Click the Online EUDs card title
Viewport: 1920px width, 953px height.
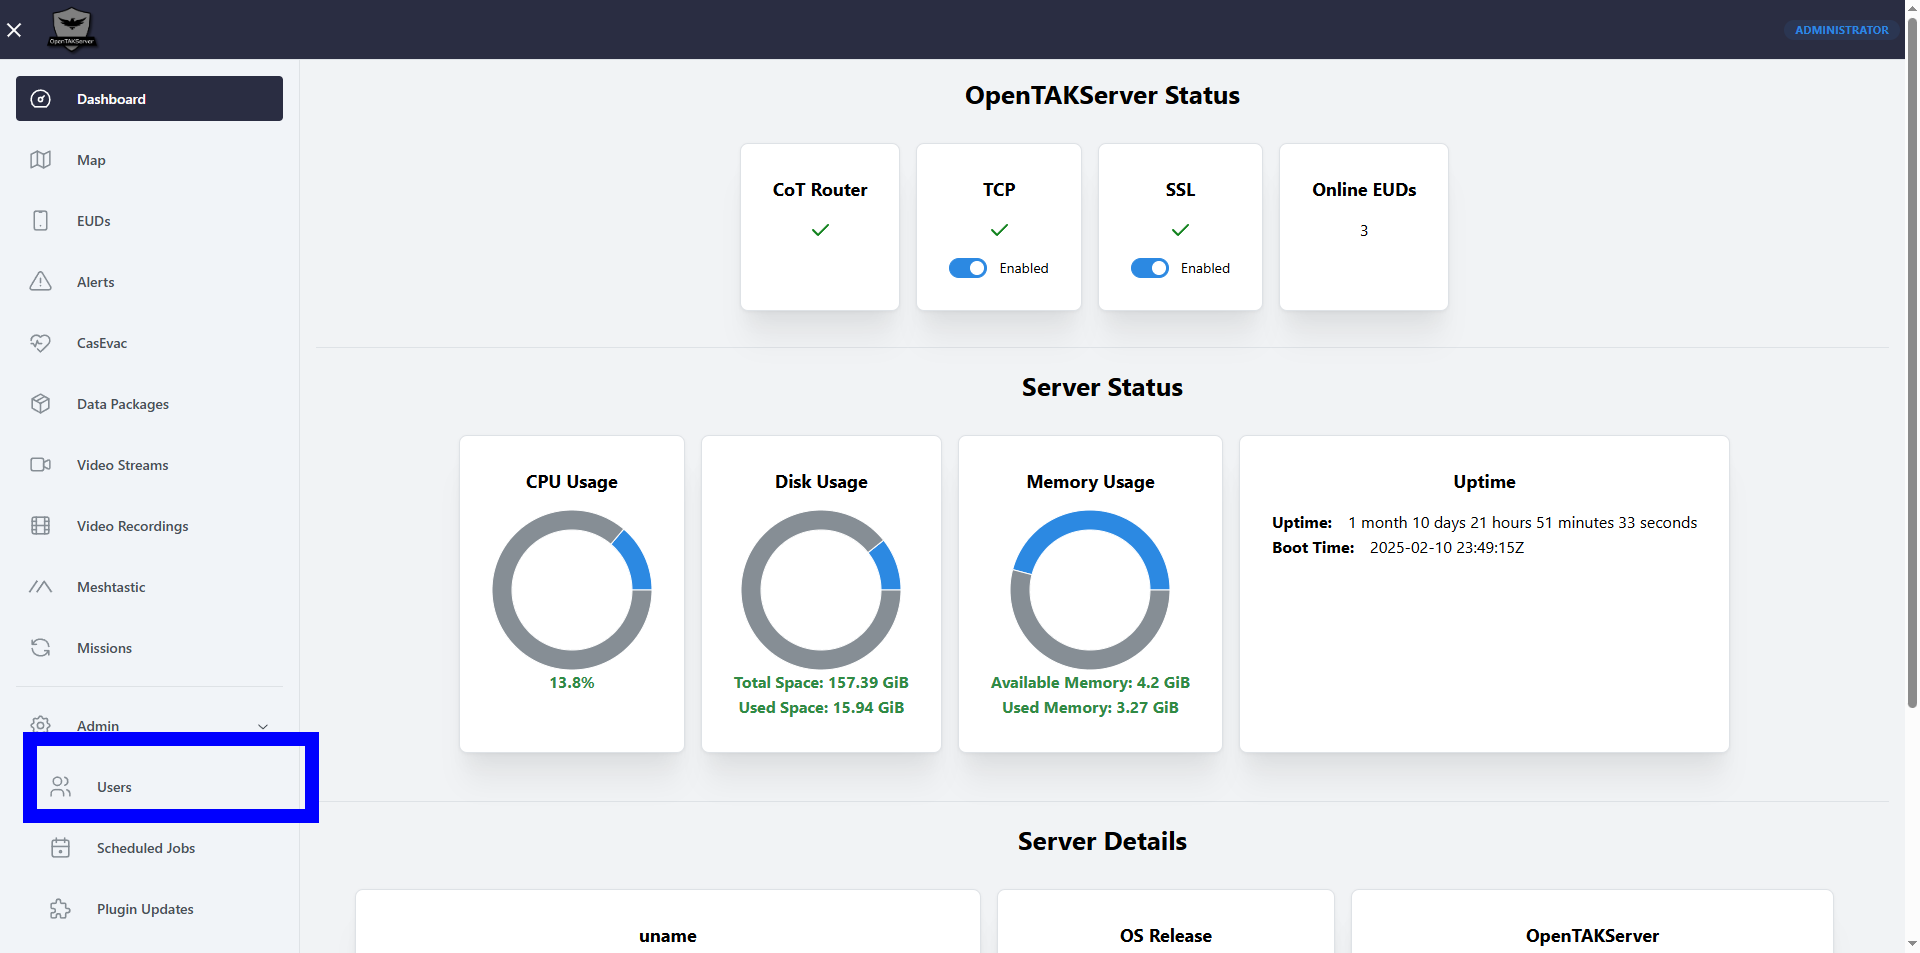click(1364, 190)
